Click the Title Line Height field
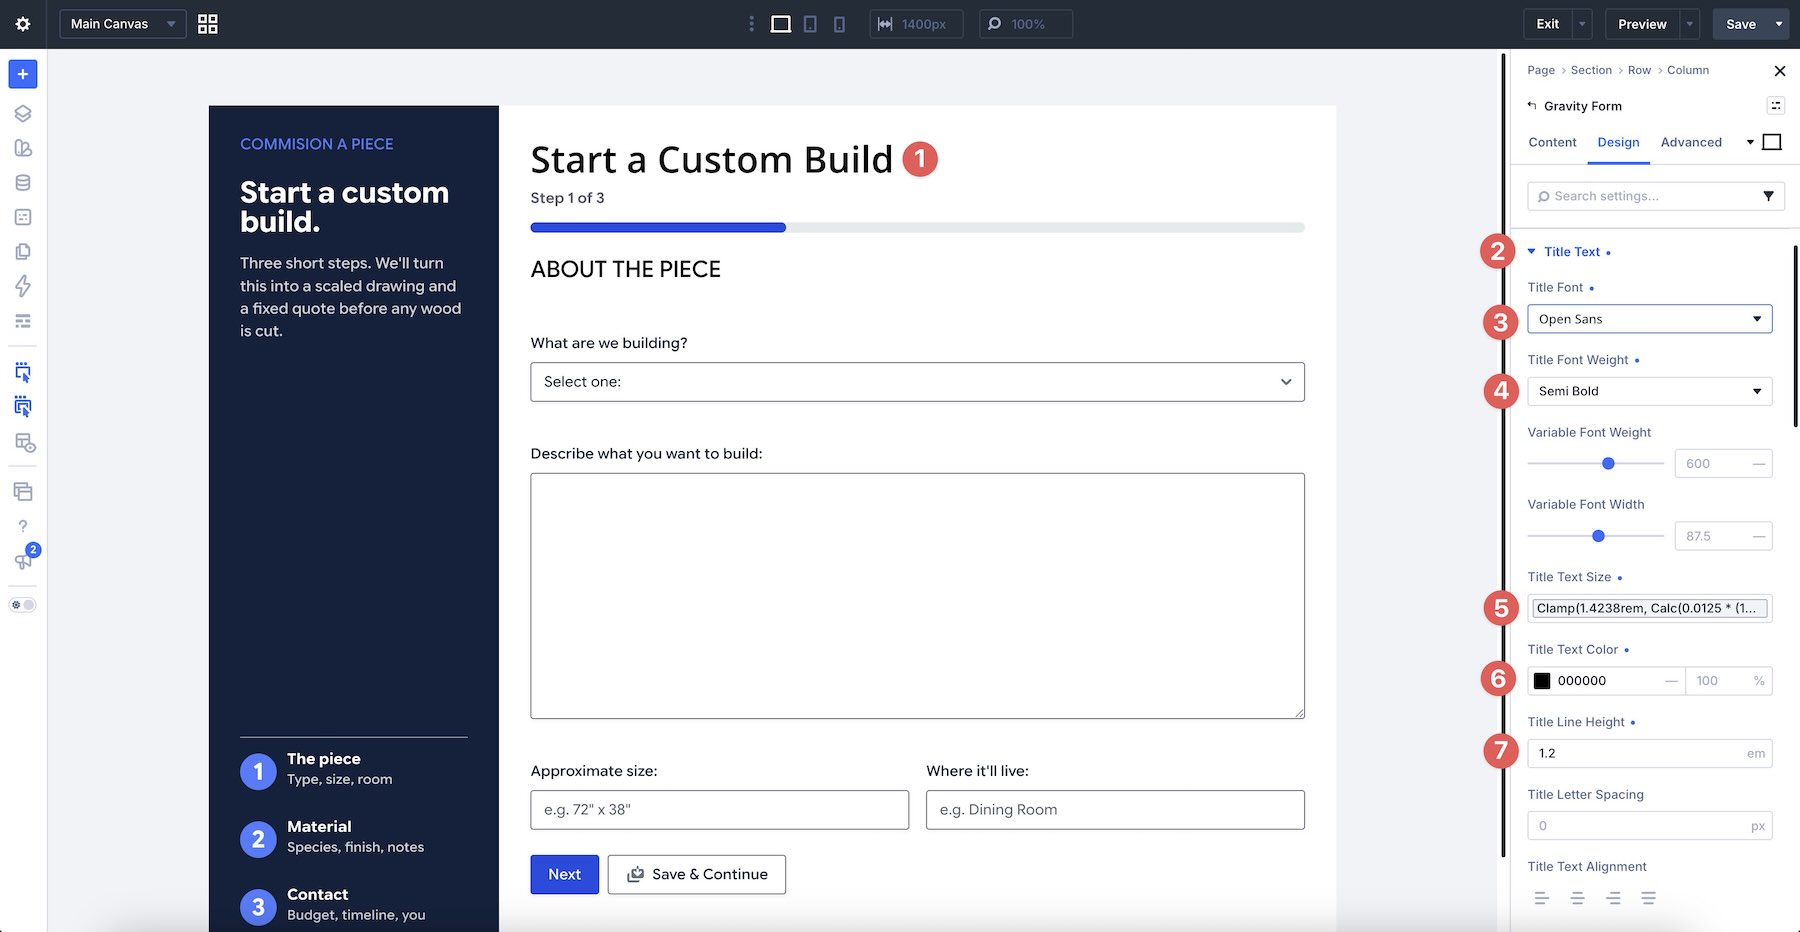The image size is (1800, 932). pyautogui.click(x=1650, y=753)
